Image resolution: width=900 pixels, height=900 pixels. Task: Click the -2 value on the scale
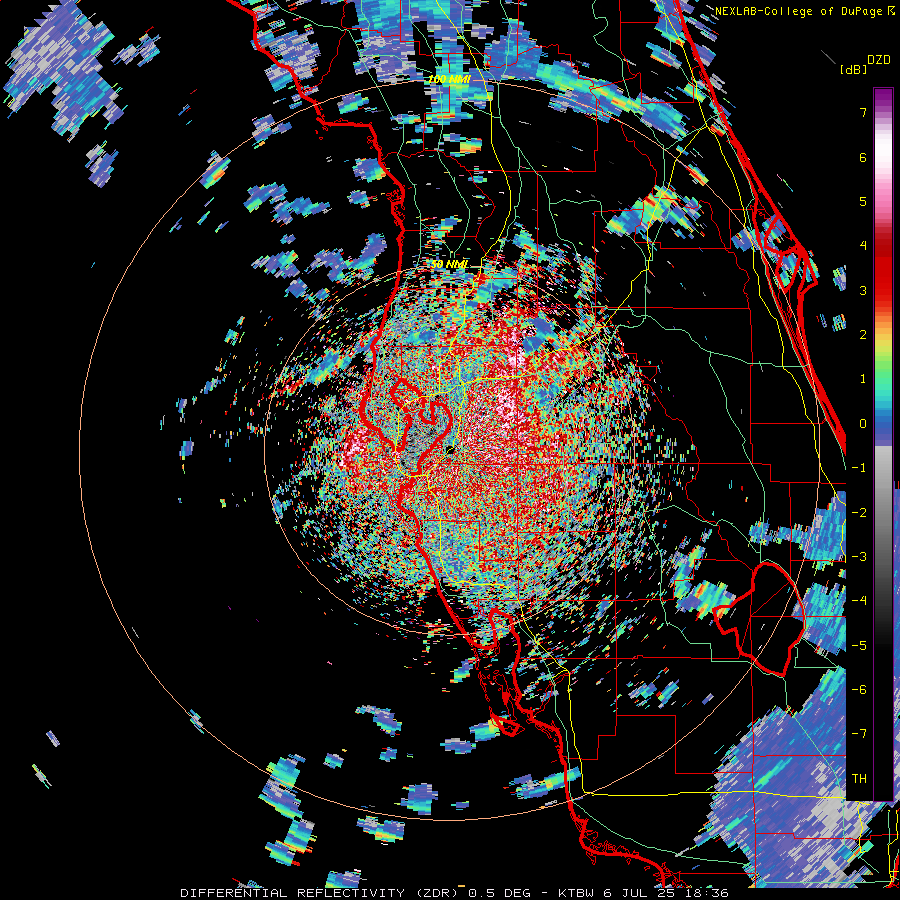point(859,512)
